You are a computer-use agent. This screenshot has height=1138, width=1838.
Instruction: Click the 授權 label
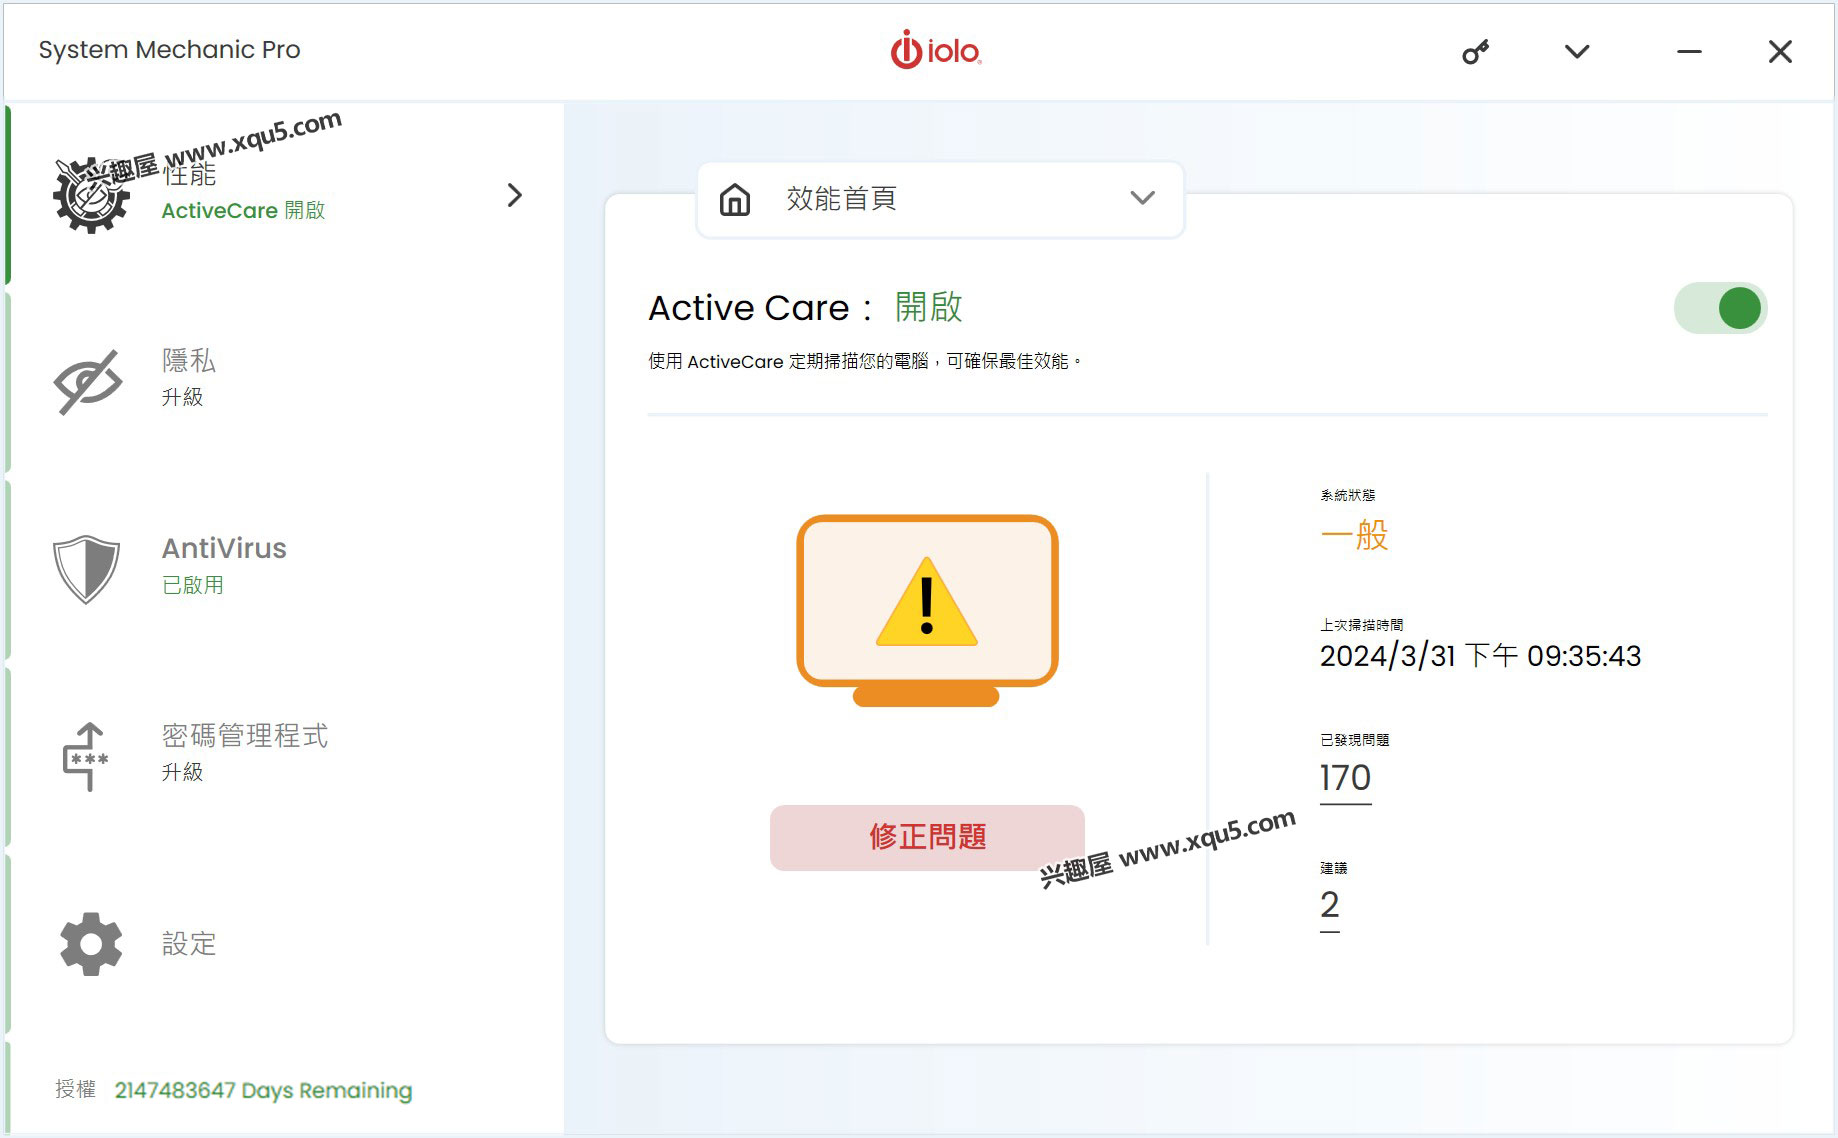coord(75,1089)
